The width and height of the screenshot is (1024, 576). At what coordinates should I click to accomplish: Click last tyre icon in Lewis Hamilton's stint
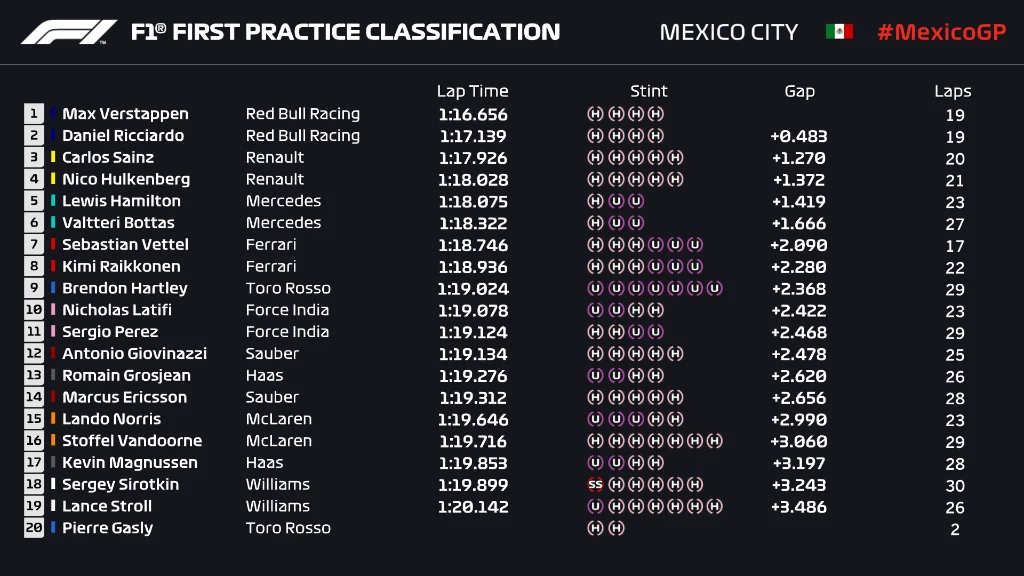tap(635, 201)
